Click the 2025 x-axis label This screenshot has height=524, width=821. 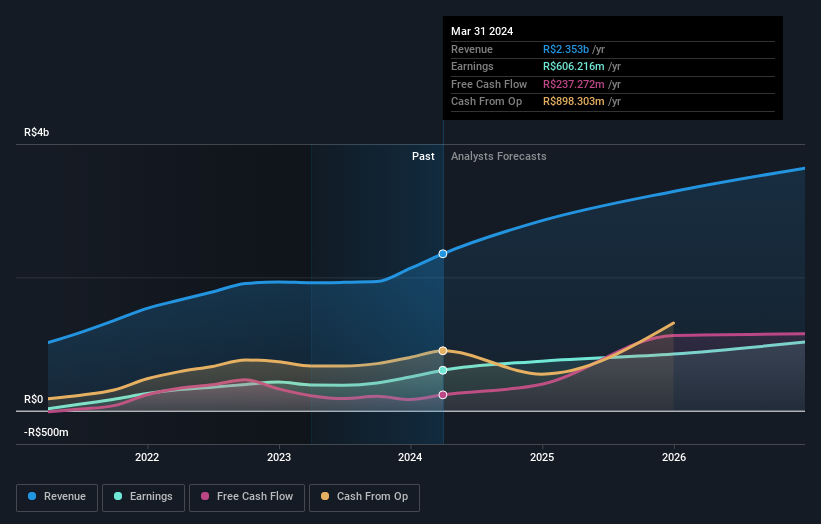(542, 457)
